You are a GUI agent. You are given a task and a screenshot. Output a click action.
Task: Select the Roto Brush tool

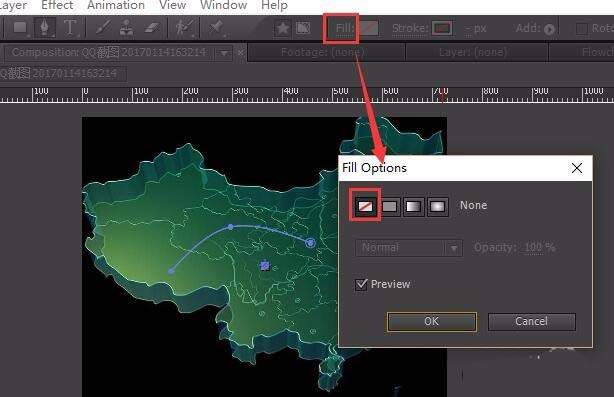183,28
